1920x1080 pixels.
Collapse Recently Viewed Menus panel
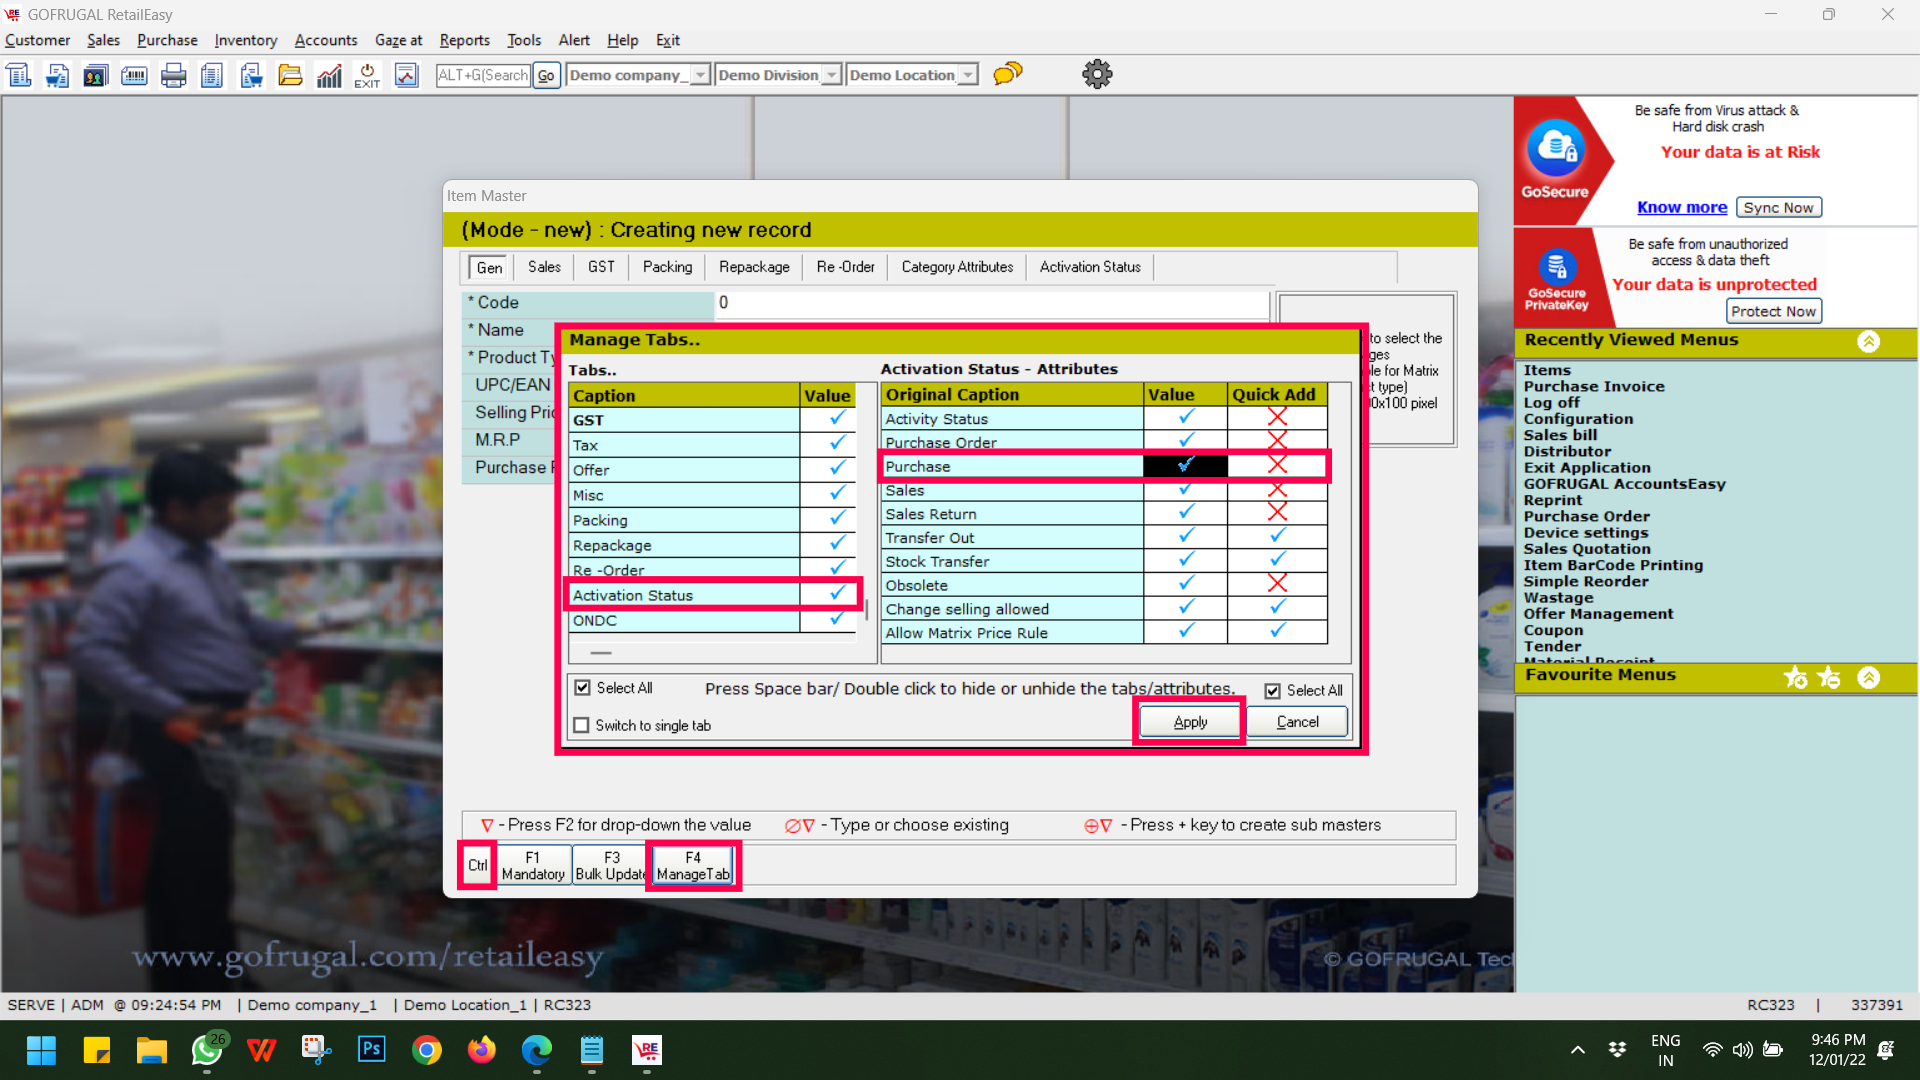1868,341
